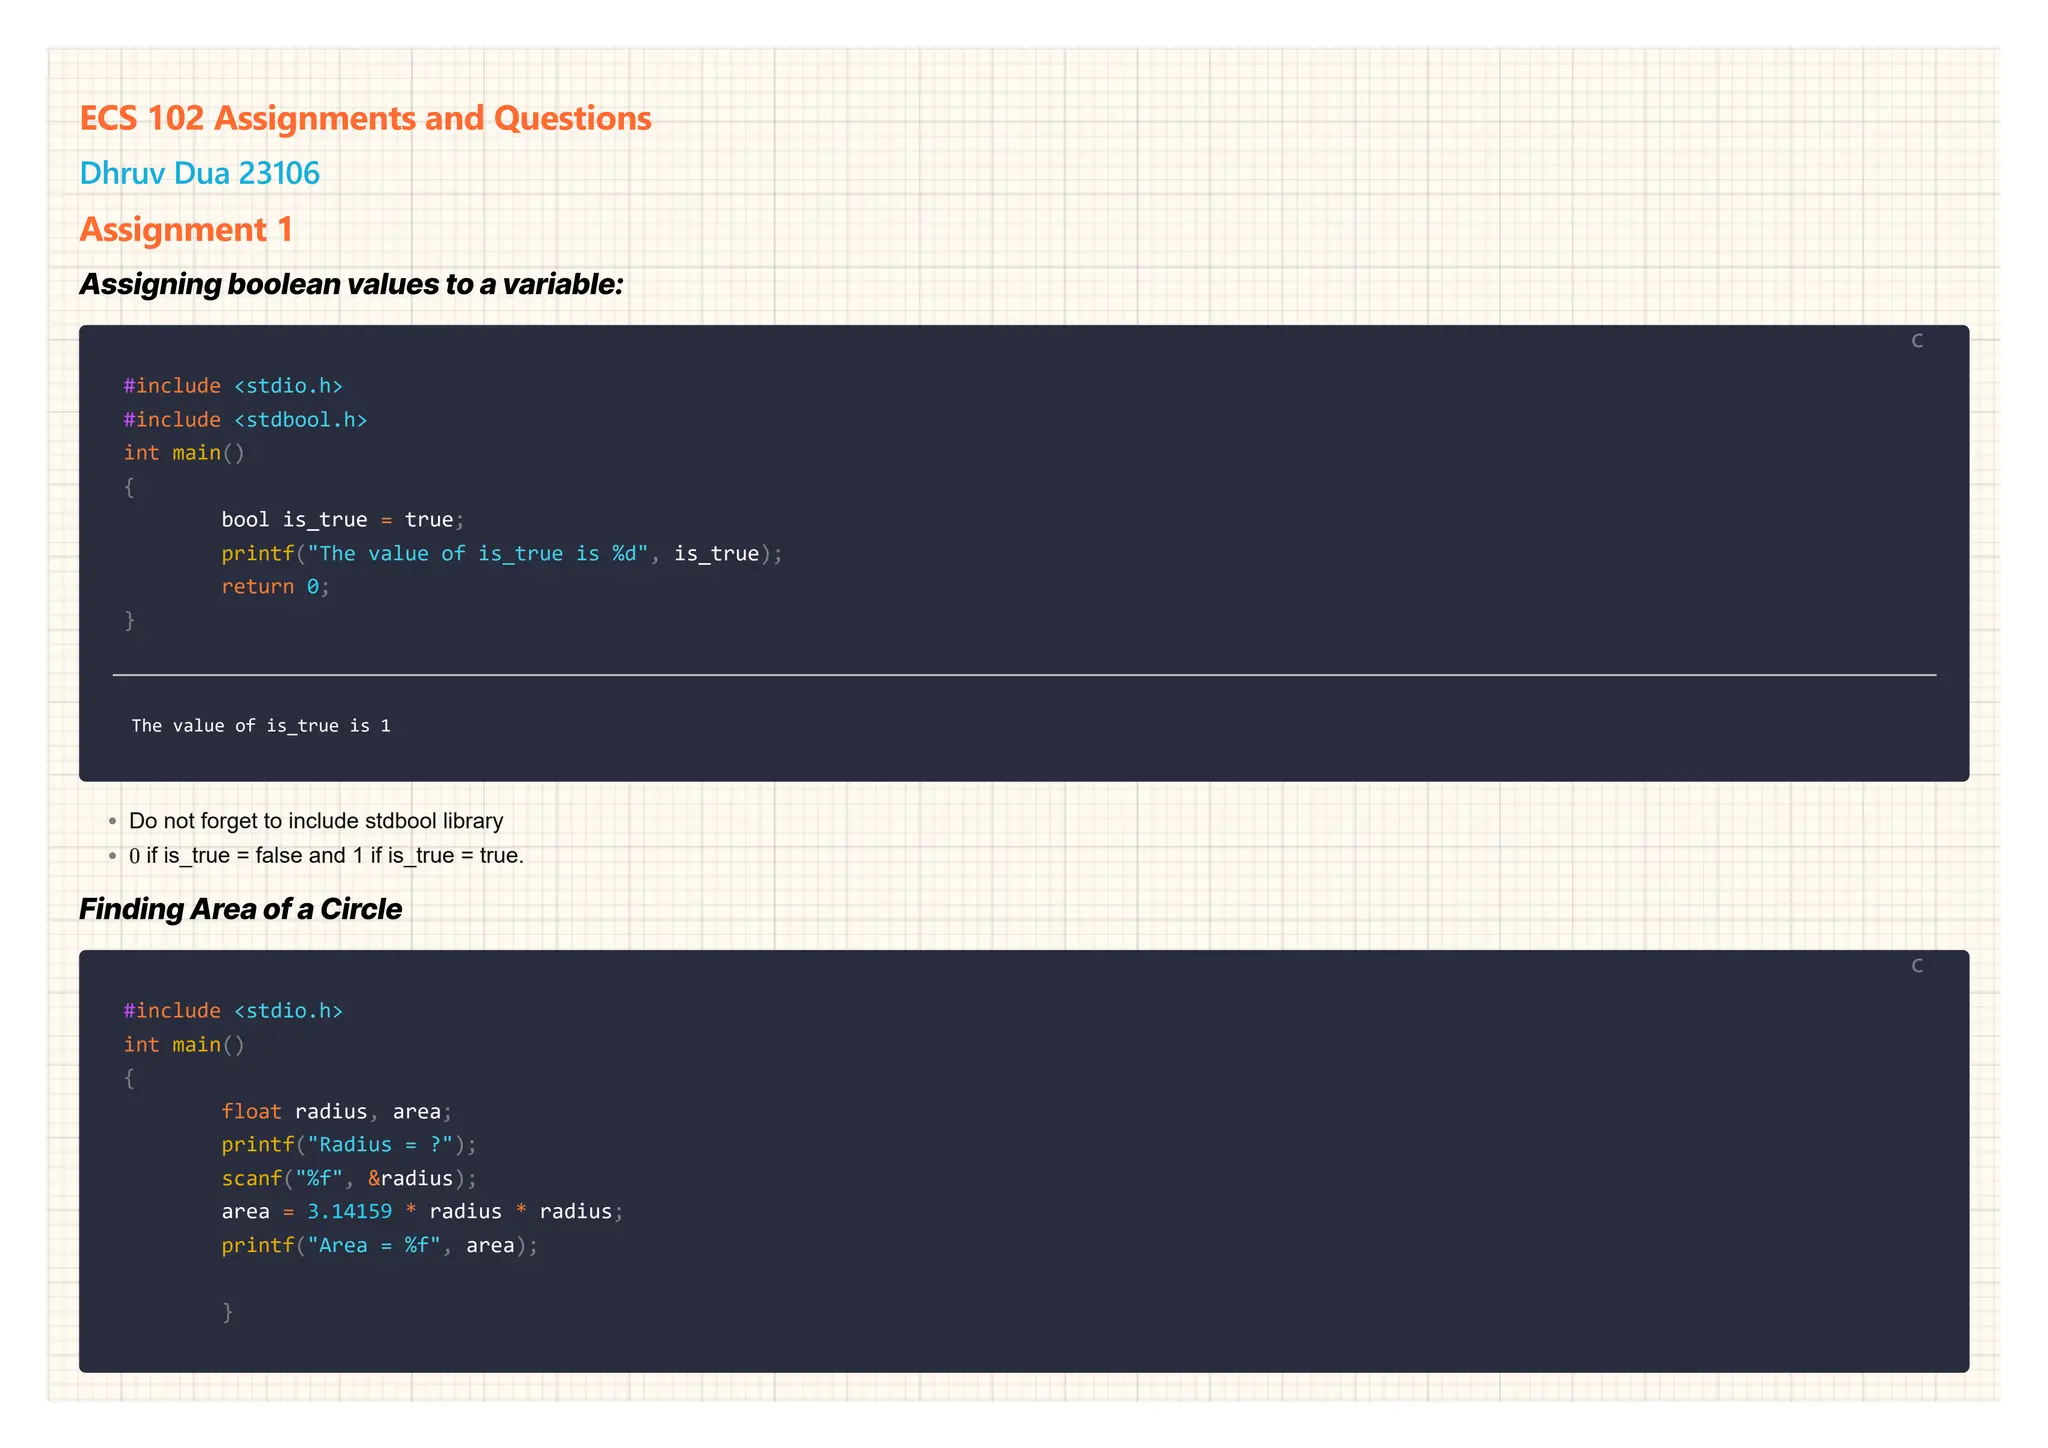2048x1448 pixels.
Task: Click the 'area = 3.14159 * radius * radius;' line
Action: pyautogui.click(x=423, y=1212)
